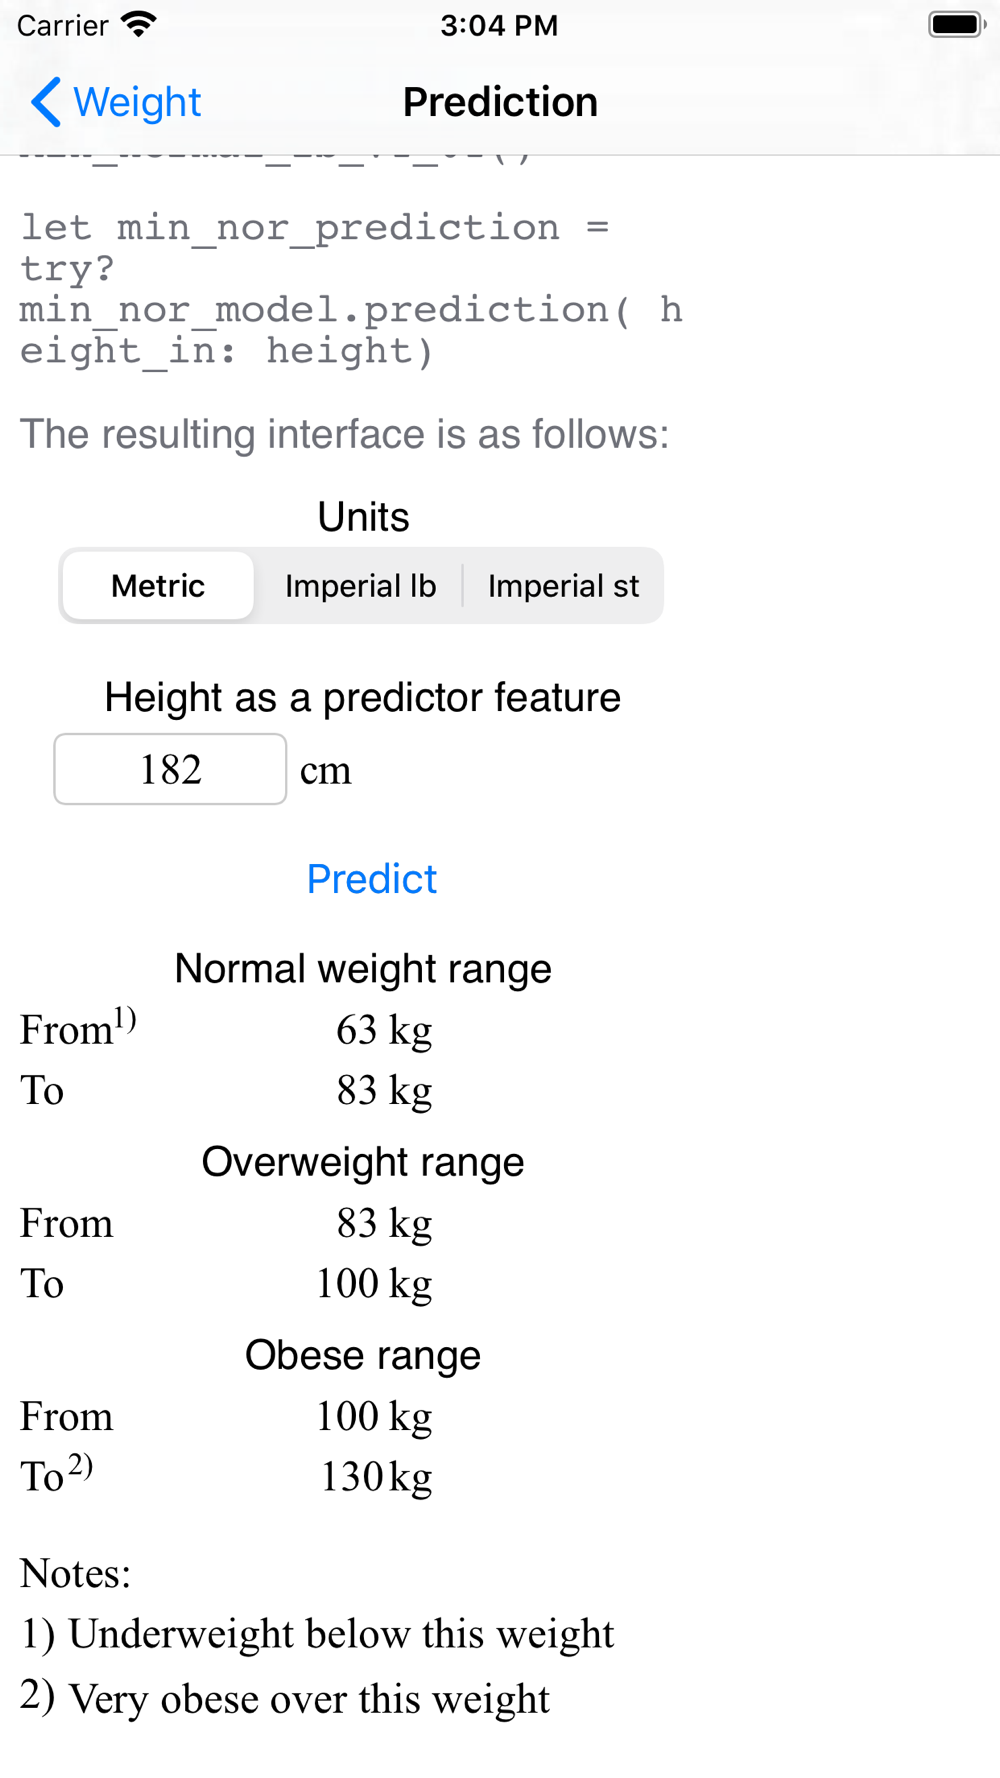Tap the Obese range heading
The image size is (1000, 1778).
pos(363,1355)
